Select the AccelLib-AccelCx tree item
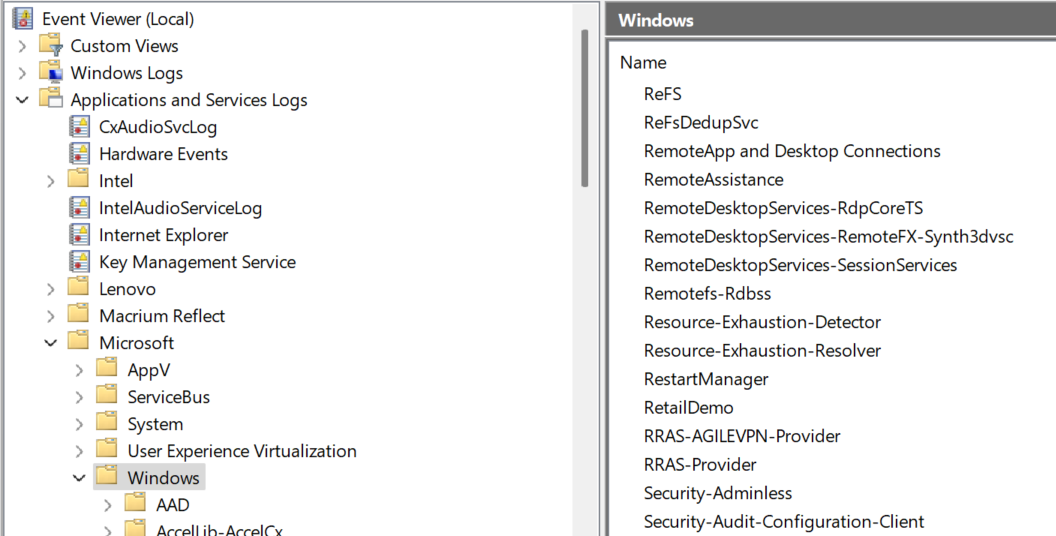Viewport: 1056px width, 536px height. pos(219,529)
